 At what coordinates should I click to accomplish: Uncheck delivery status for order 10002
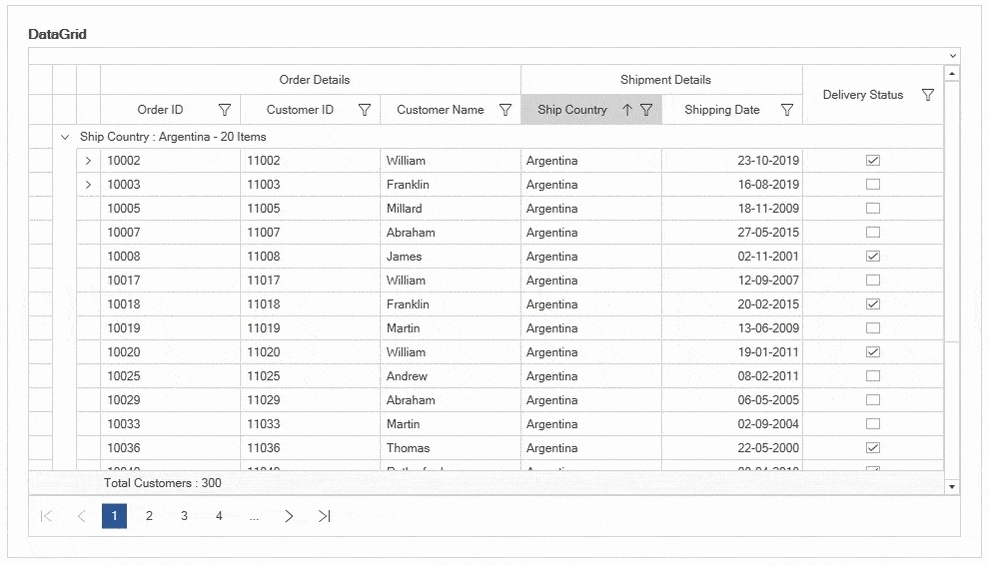tap(873, 160)
